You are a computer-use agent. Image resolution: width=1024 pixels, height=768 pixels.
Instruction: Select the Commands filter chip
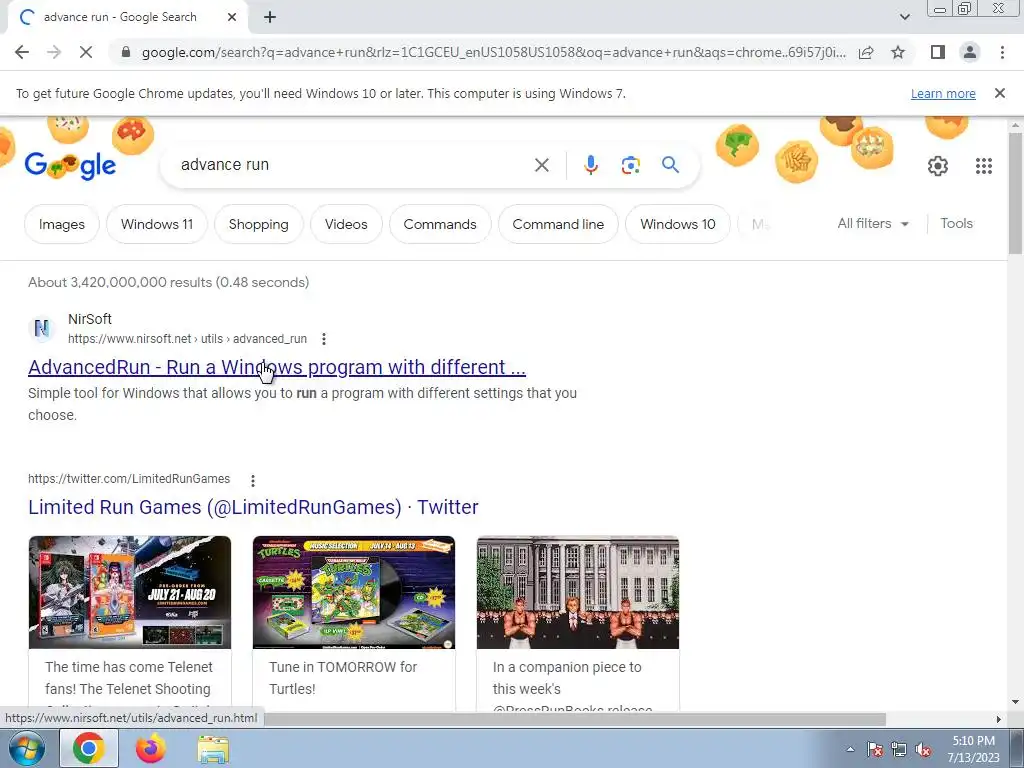[440, 224]
